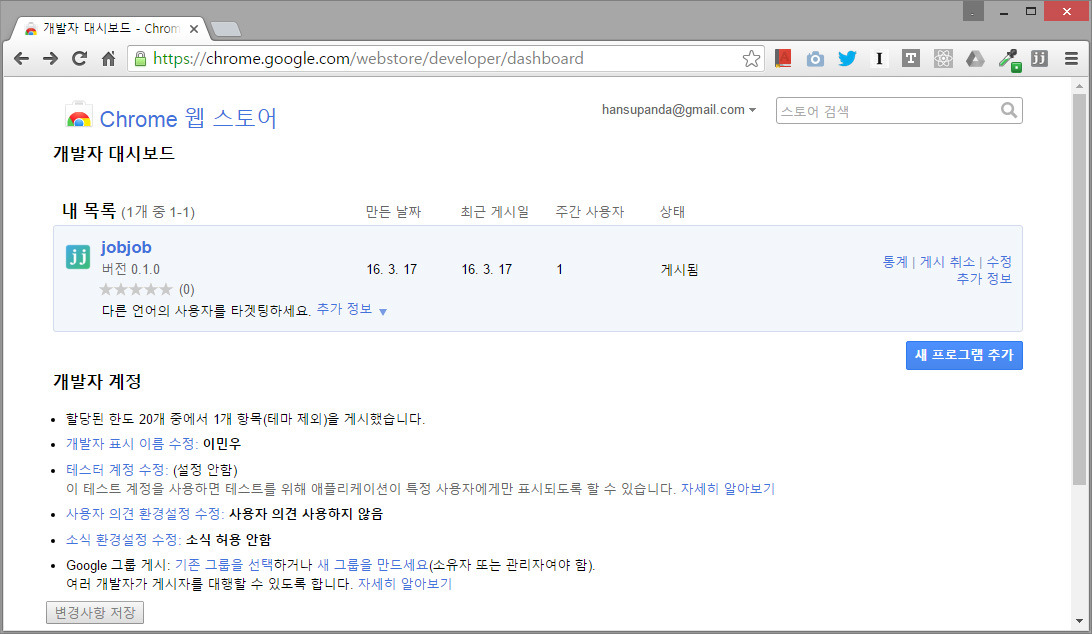
Task: Click the 'T' box extension icon
Action: pyautogui.click(x=911, y=59)
